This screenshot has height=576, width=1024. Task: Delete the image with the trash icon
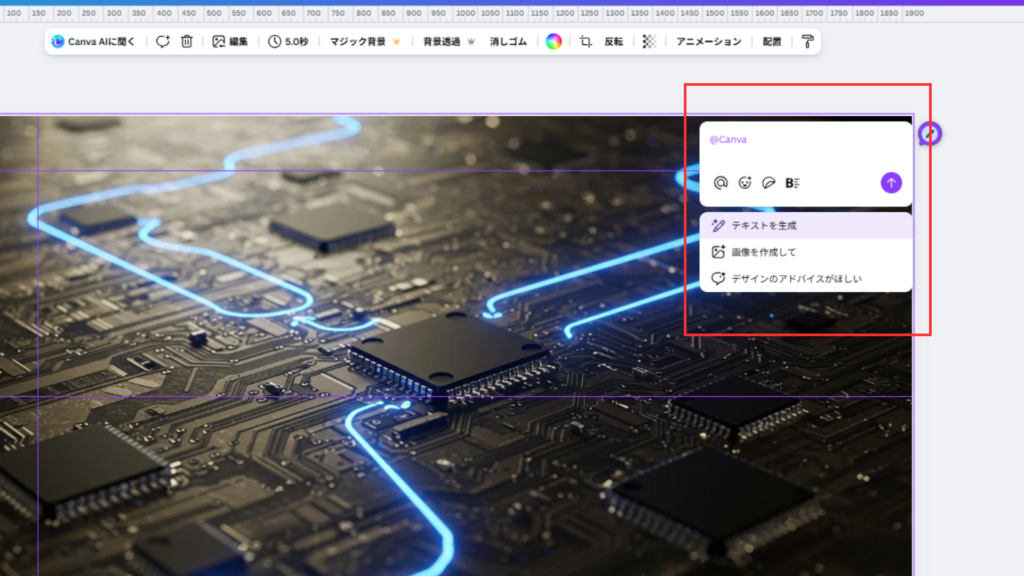(187, 42)
